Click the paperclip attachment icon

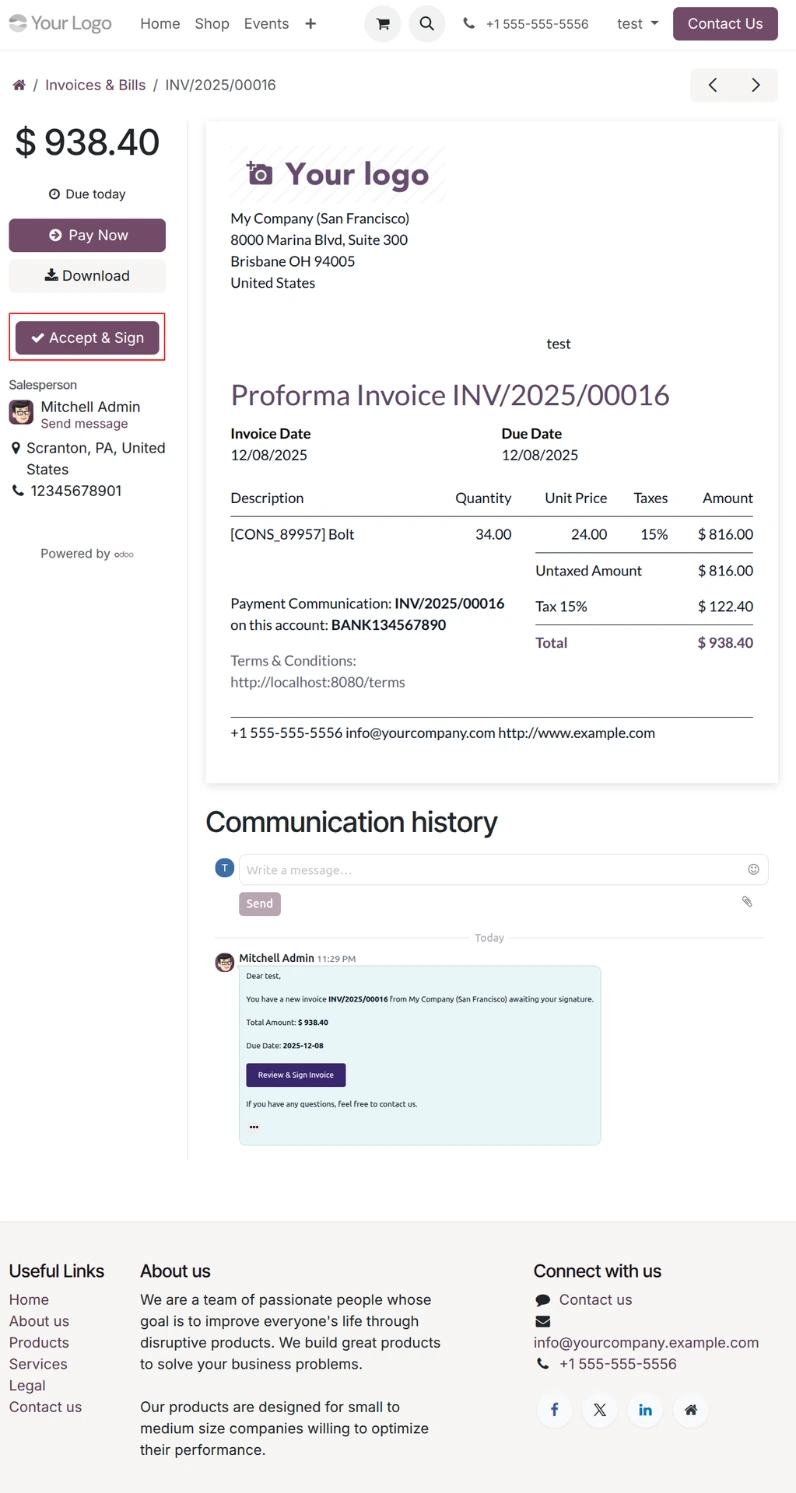pyautogui.click(x=746, y=902)
